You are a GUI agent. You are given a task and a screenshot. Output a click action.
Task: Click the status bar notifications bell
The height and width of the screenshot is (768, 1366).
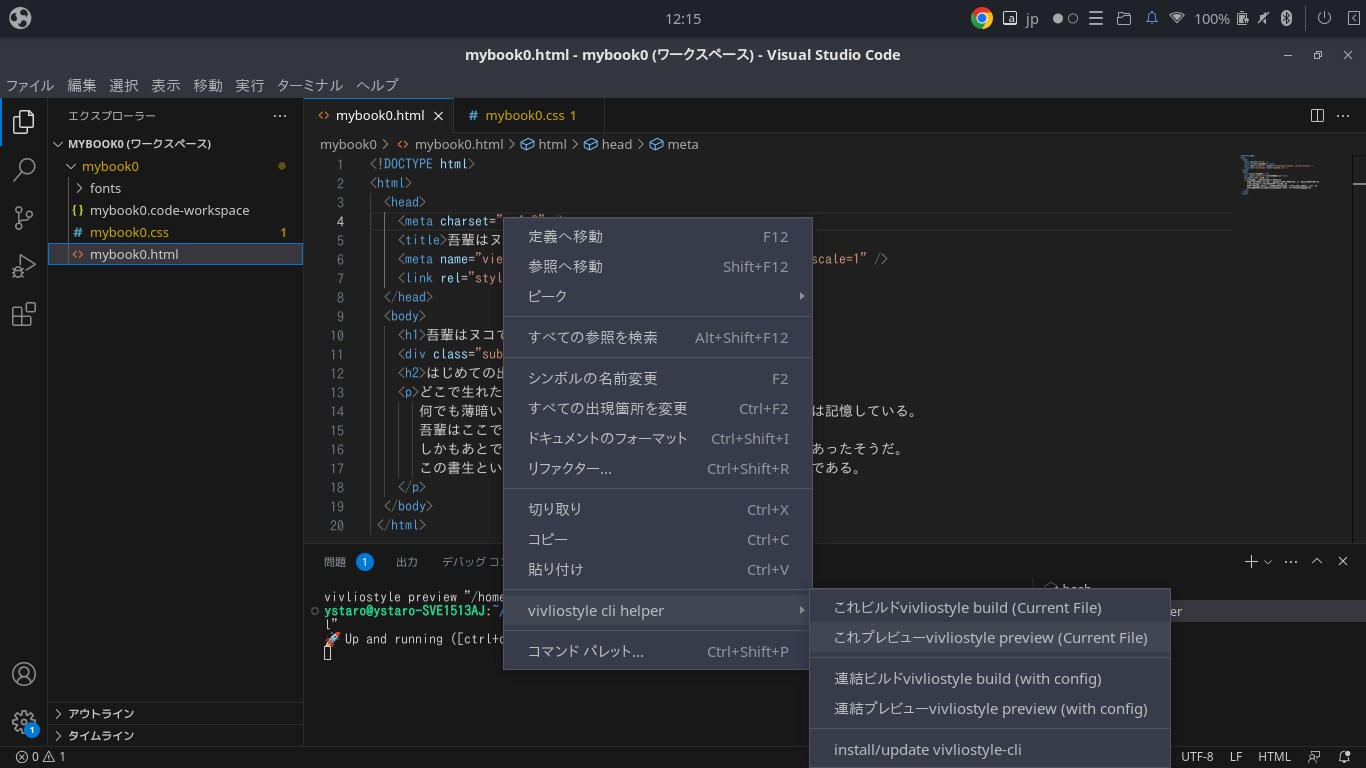pyautogui.click(x=1344, y=757)
